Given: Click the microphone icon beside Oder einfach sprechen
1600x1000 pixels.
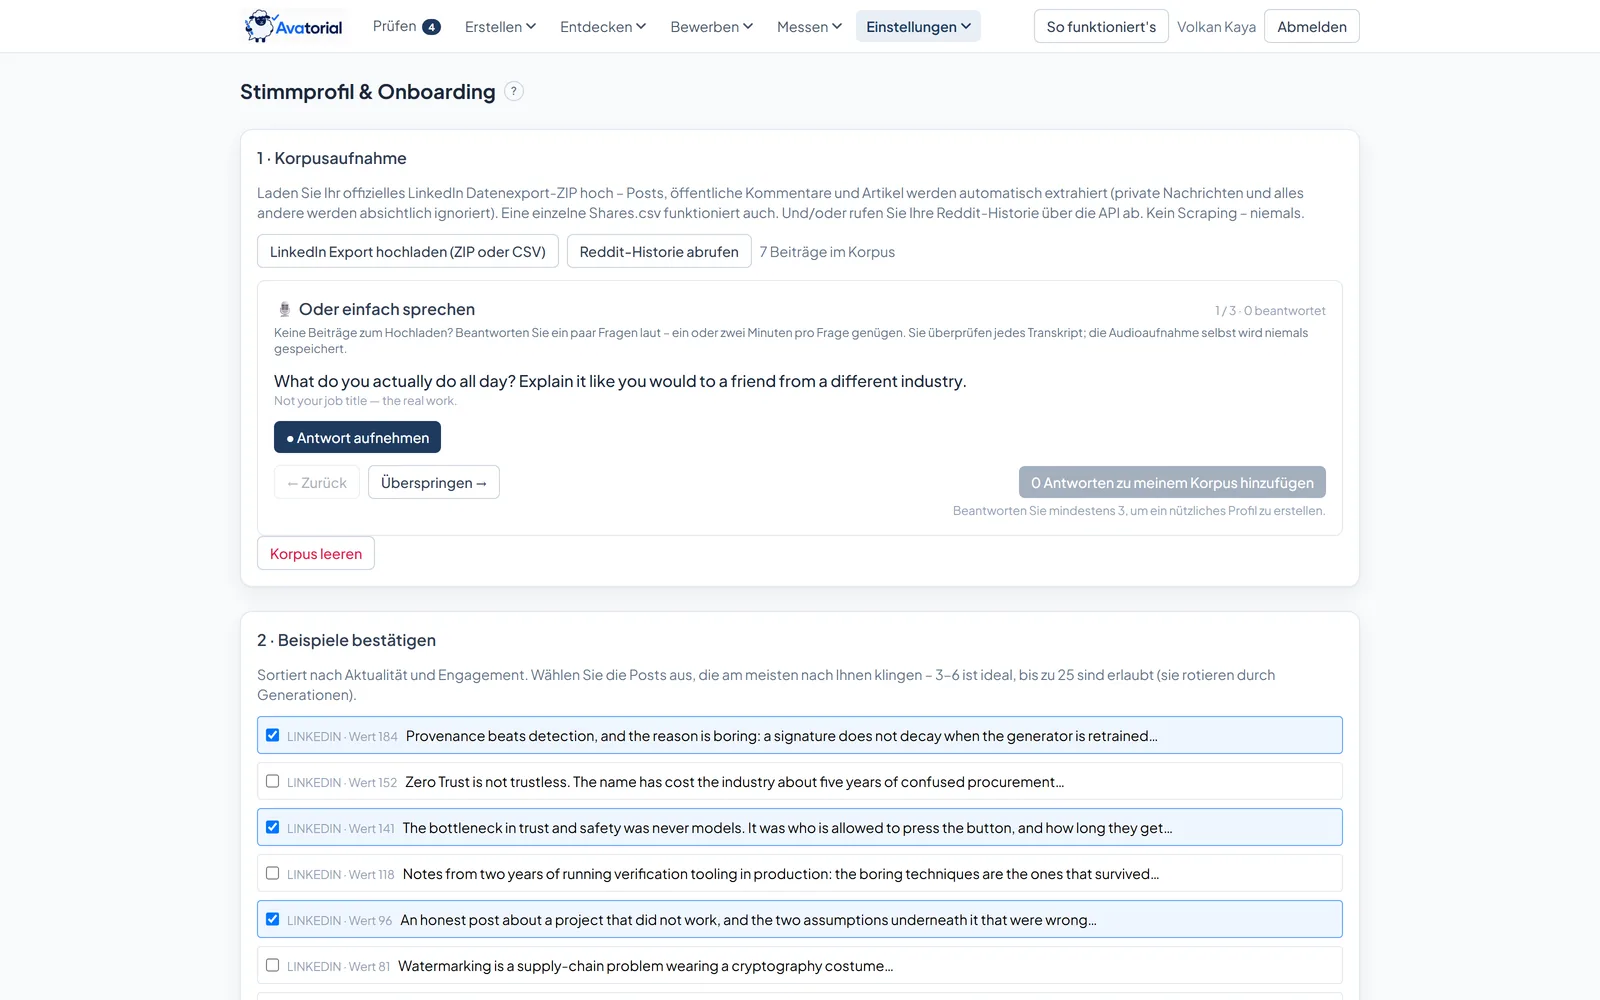Looking at the screenshot, I should click(x=284, y=310).
